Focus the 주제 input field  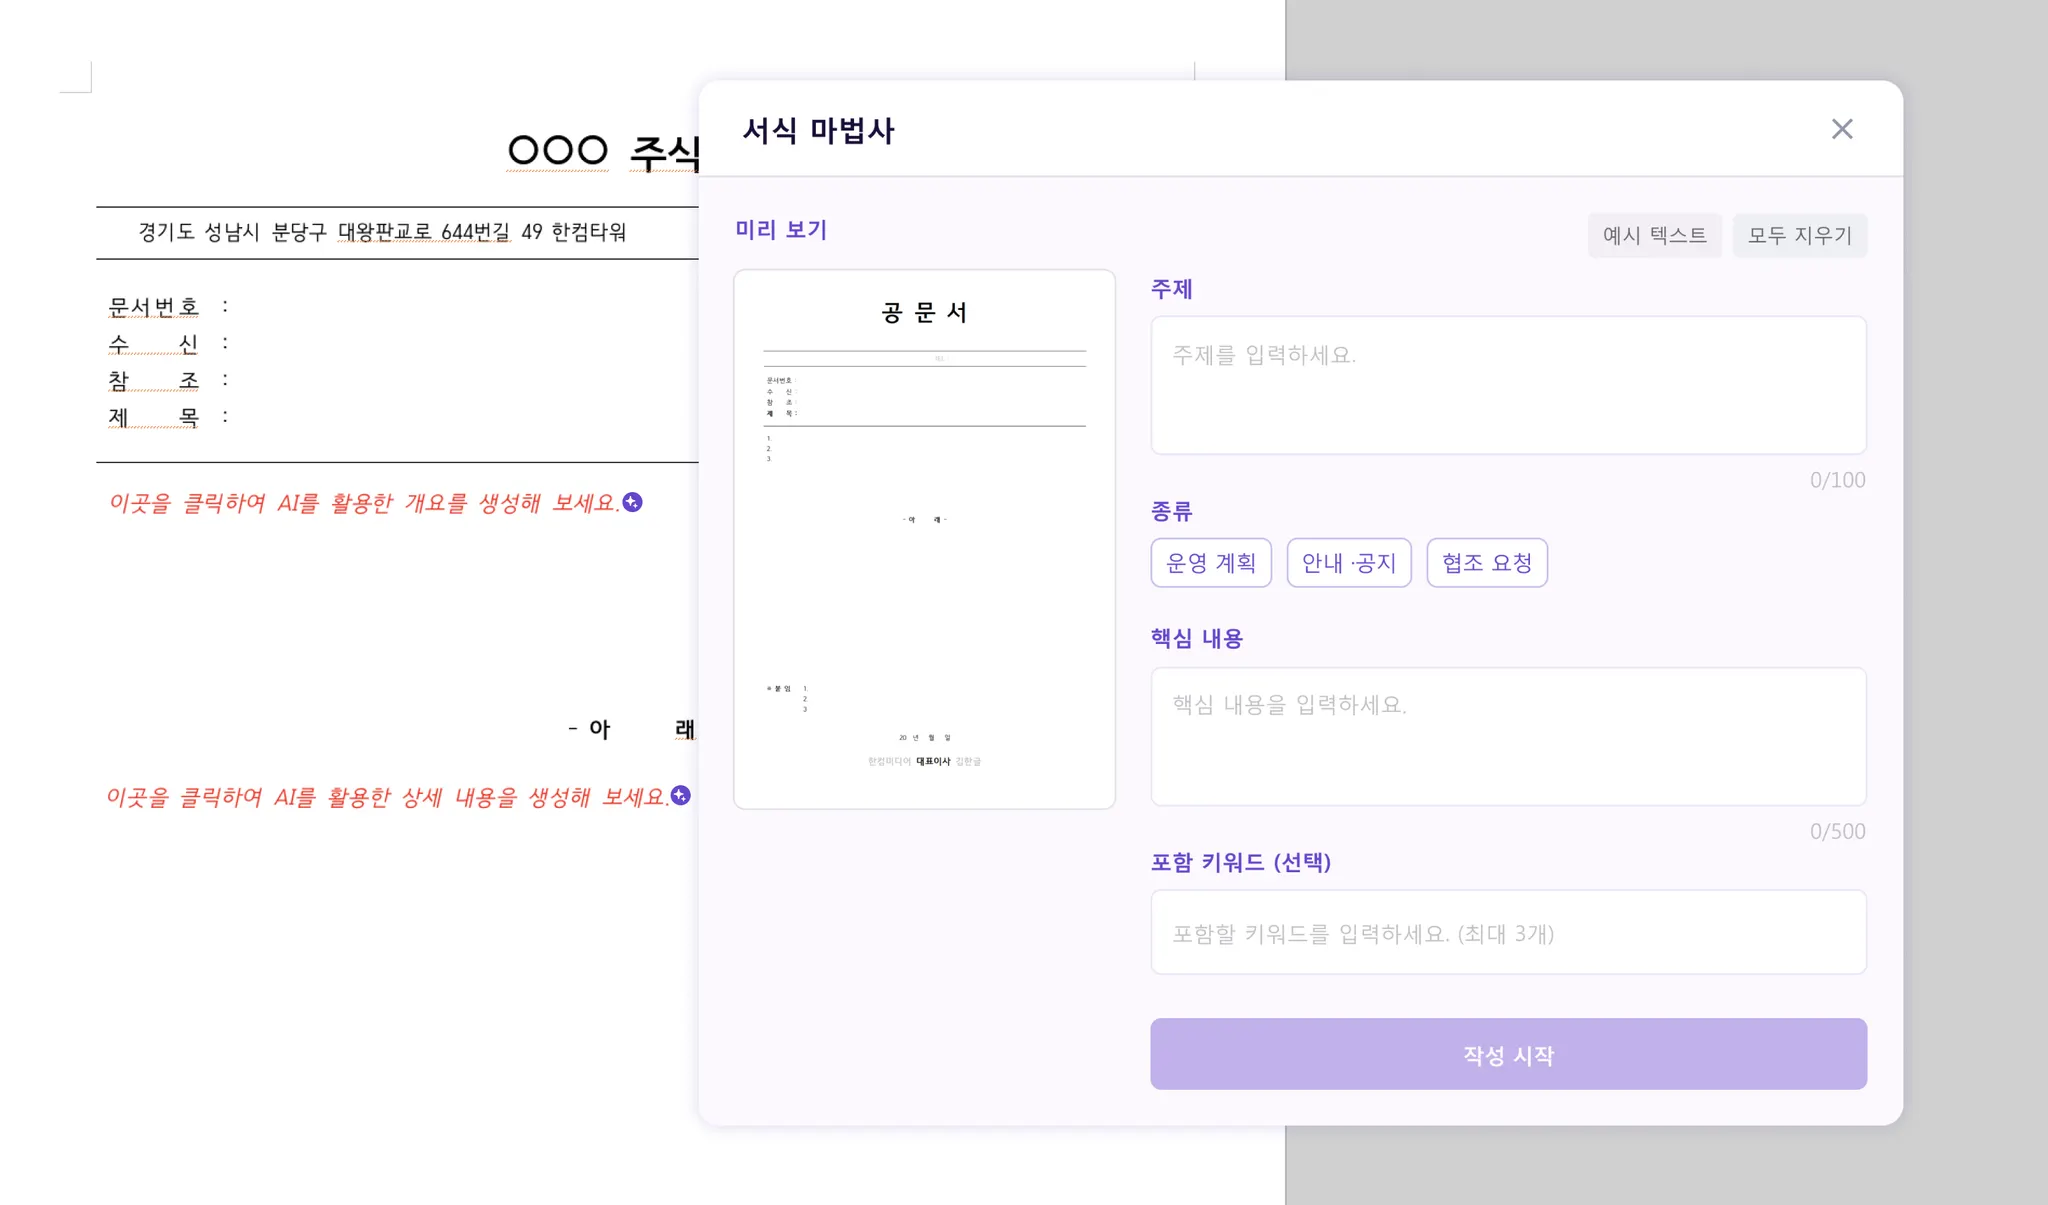(1507, 385)
